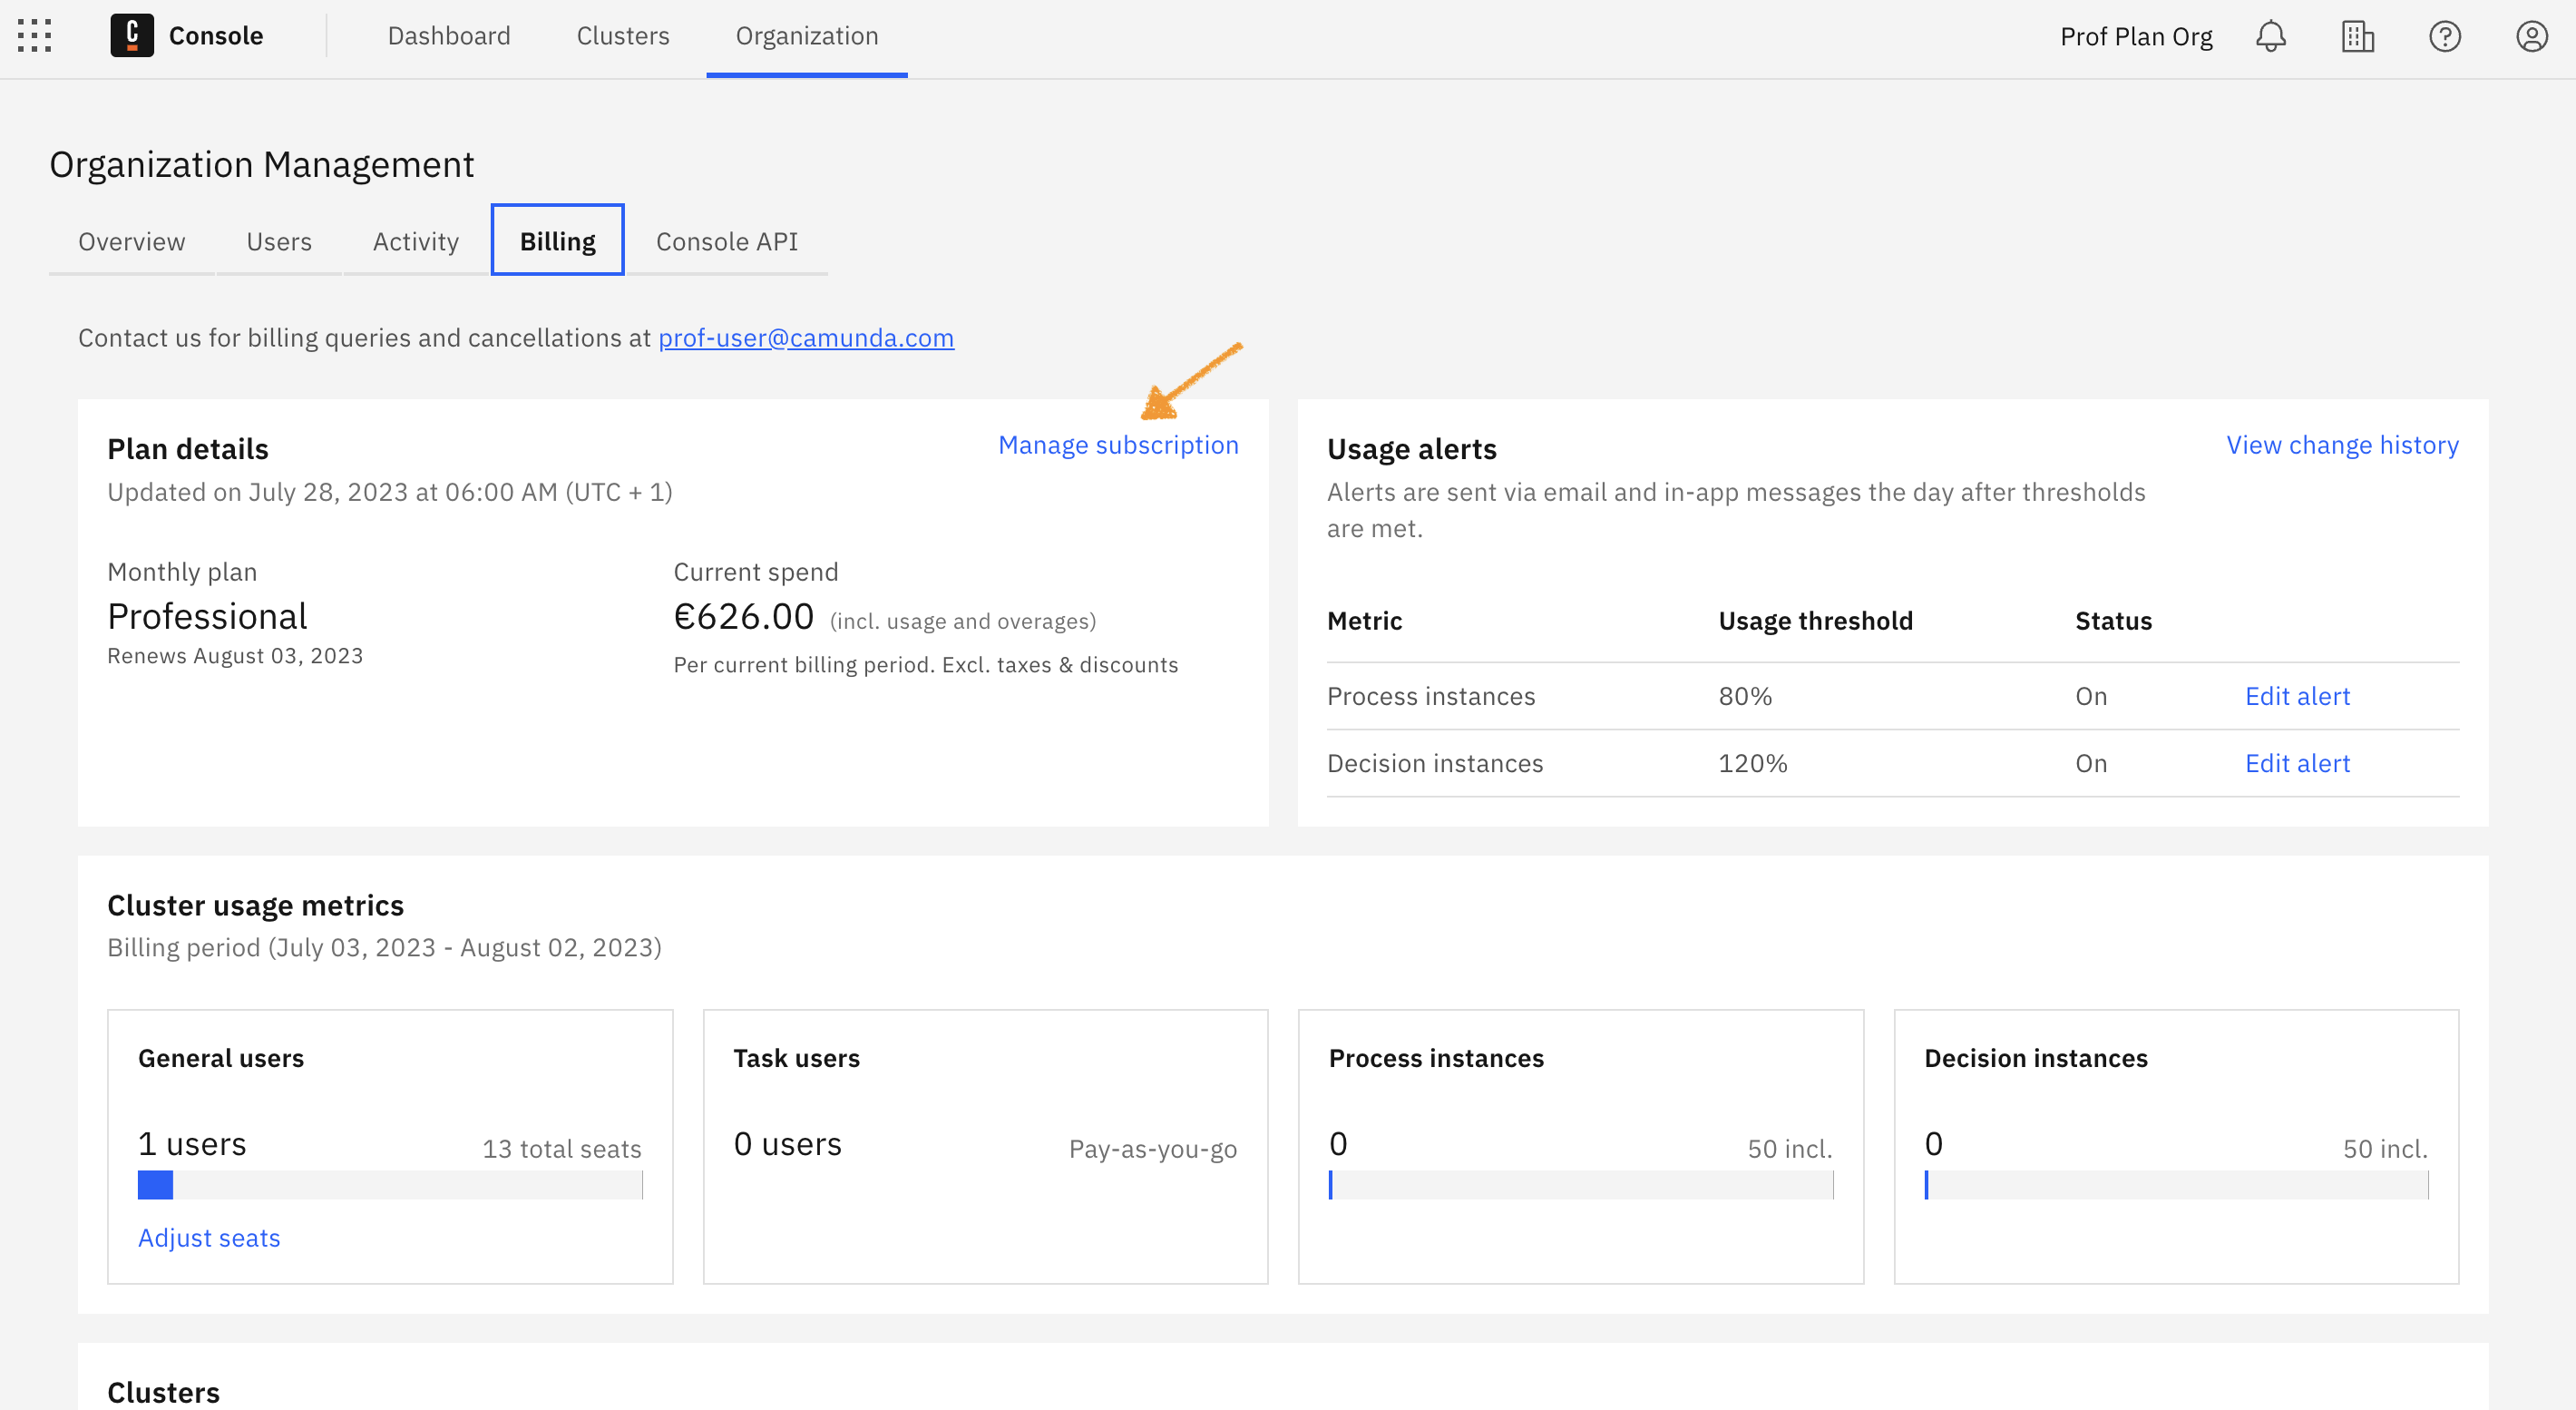Click the Adjust seats link
The image size is (2576, 1410).
point(209,1238)
